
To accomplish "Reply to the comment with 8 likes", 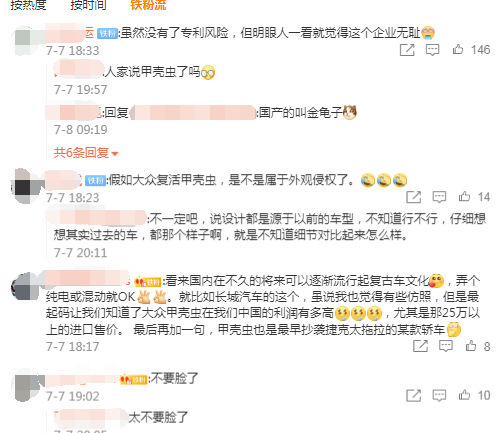I will pyautogui.click(x=445, y=346).
